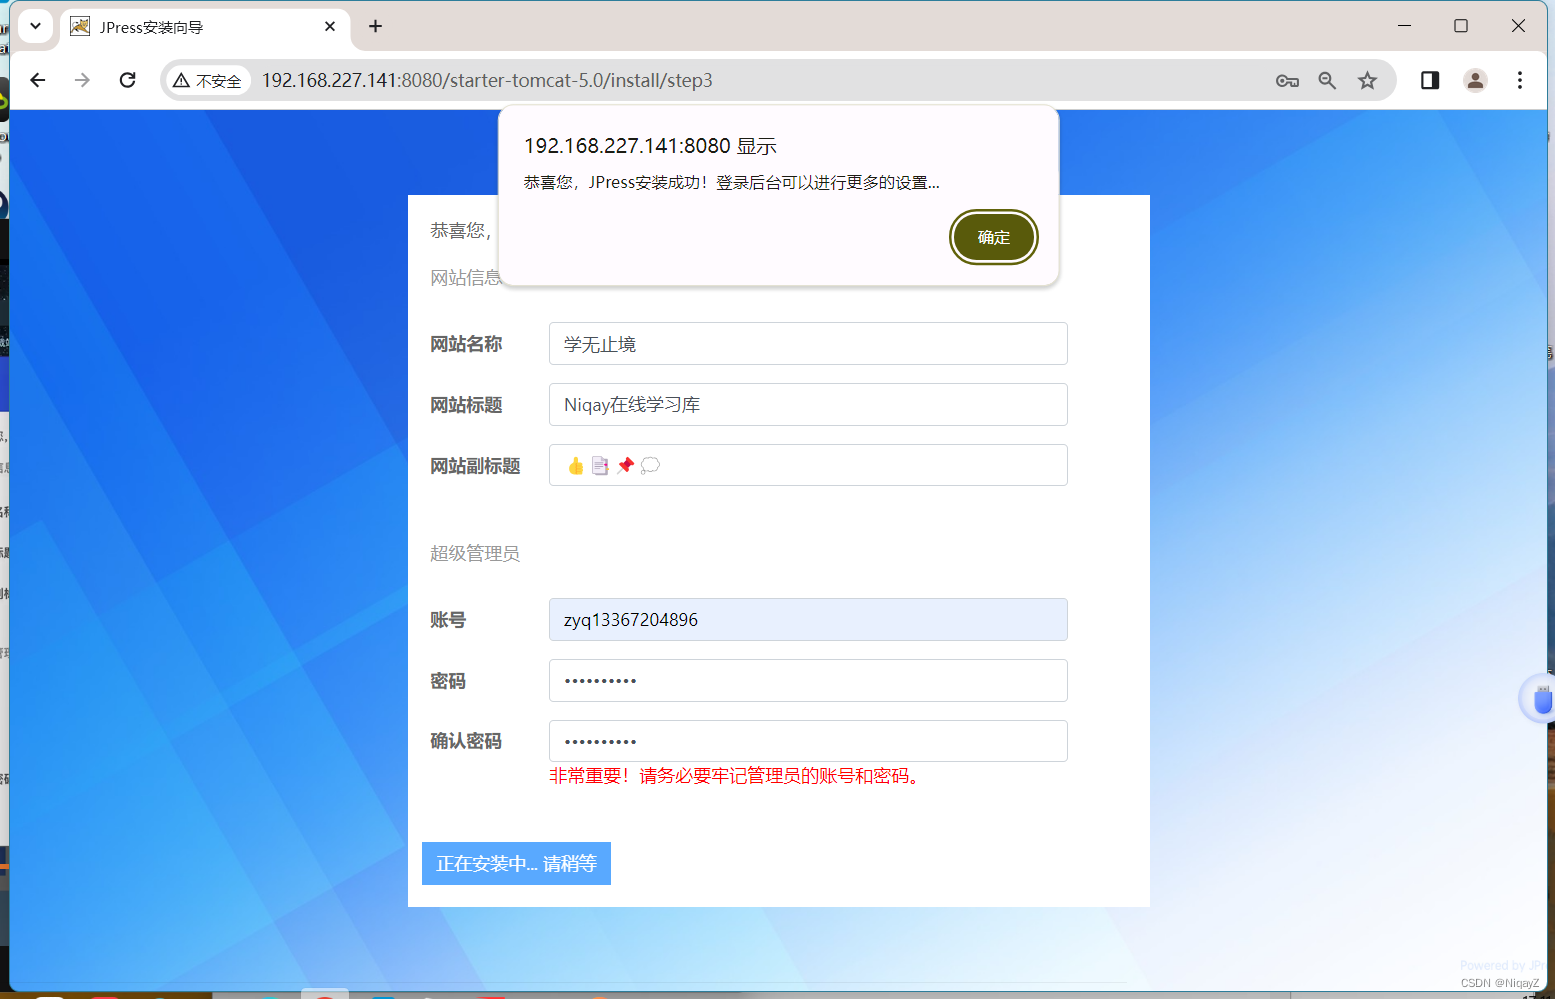
Task: Maximize the browser window
Action: click(1461, 26)
